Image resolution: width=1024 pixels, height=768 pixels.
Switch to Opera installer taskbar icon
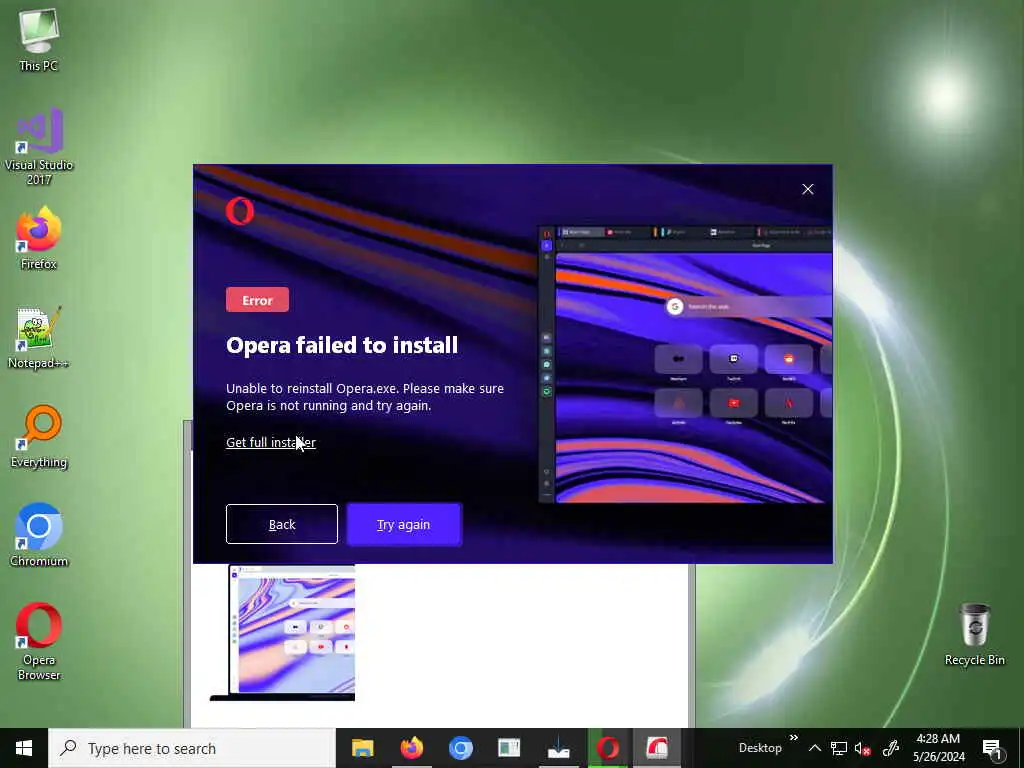[x=607, y=748]
